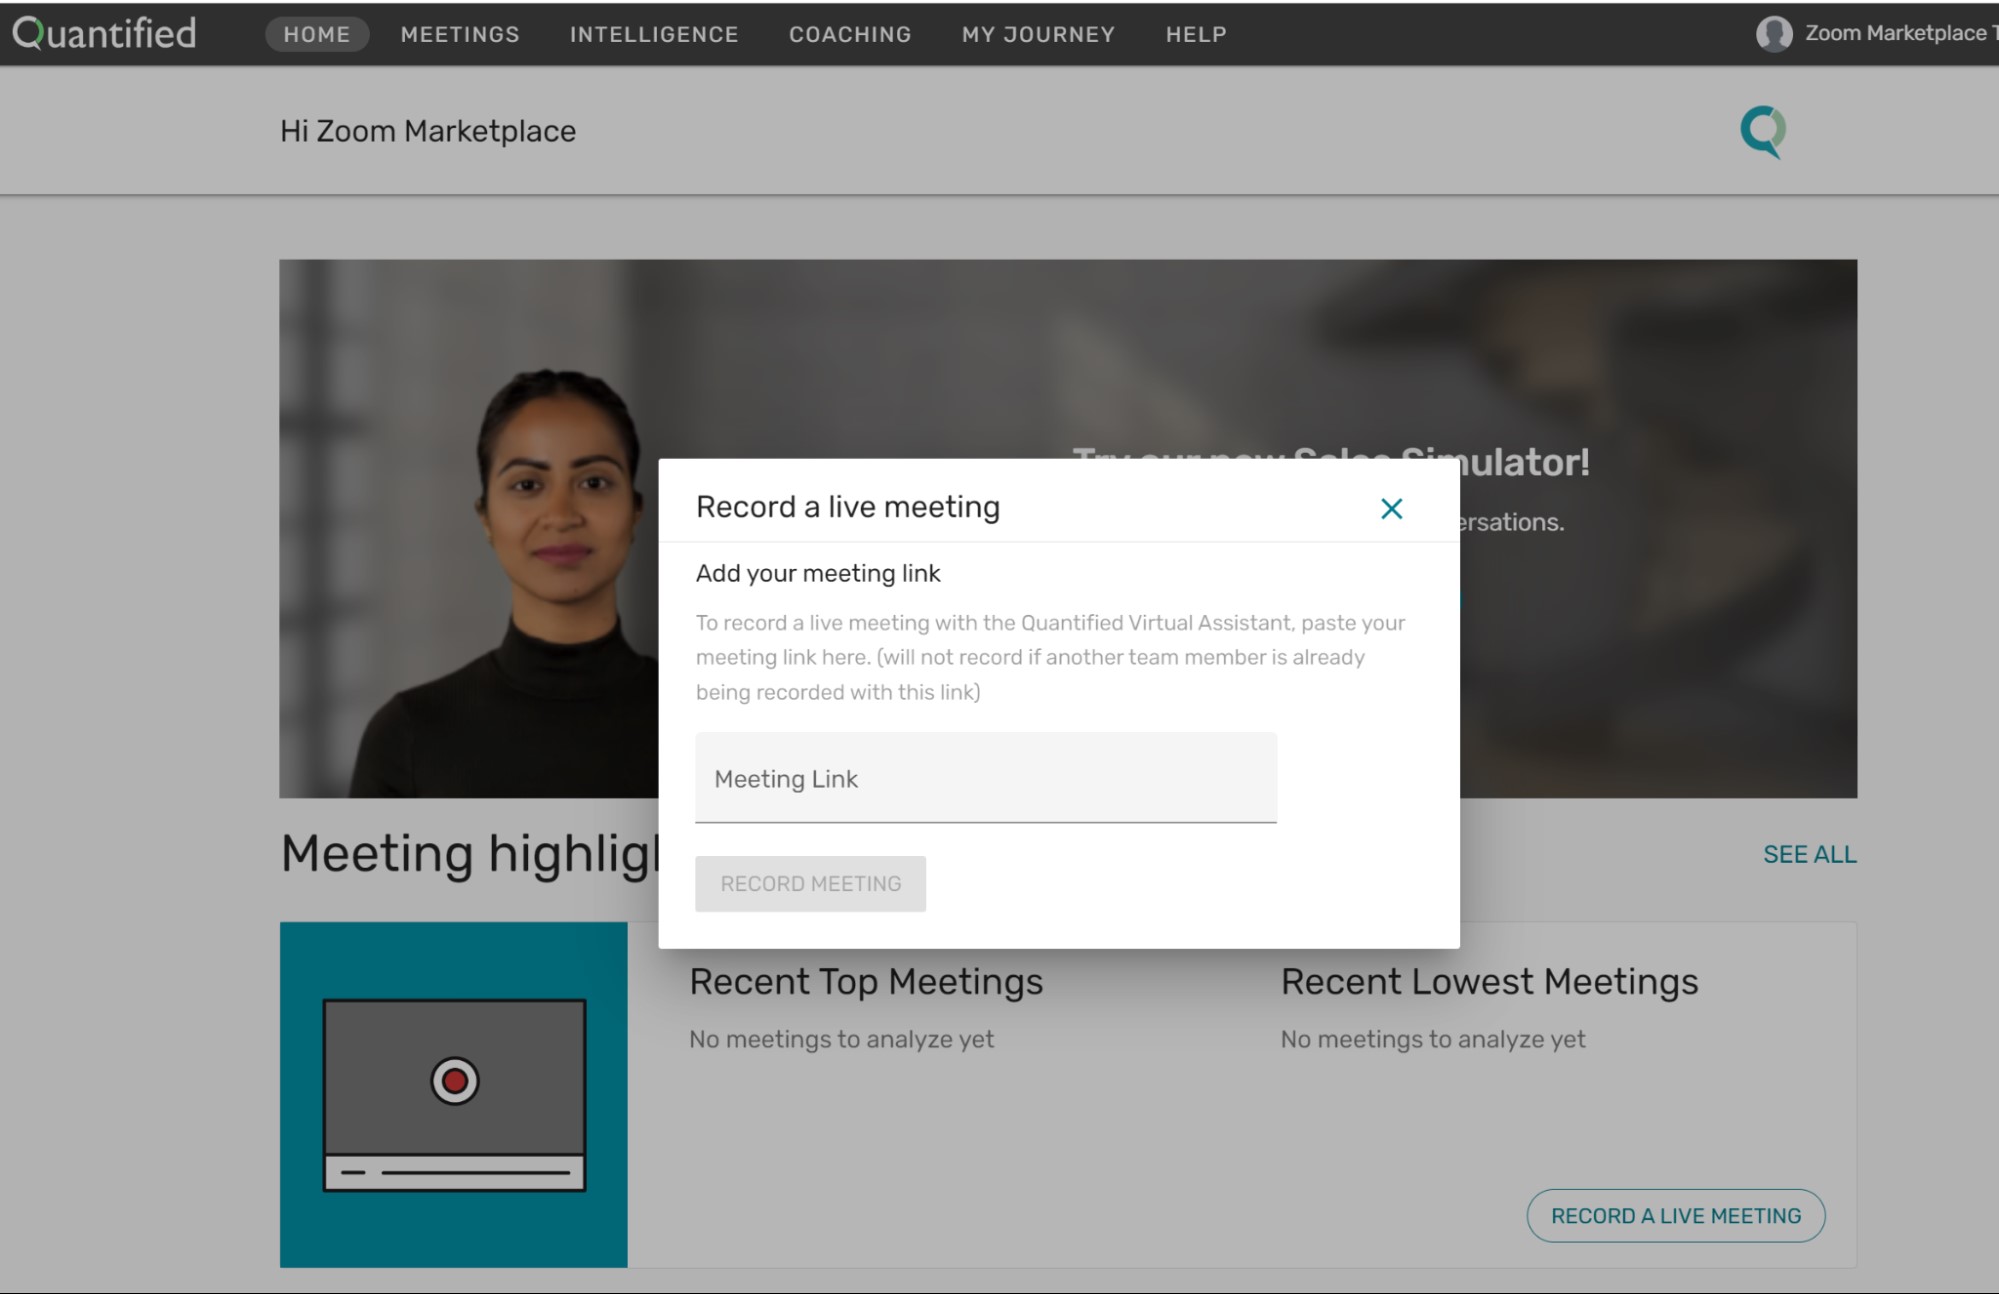Click the Quantified logo in header
1999x1294 pixels.
coord(104,33)
